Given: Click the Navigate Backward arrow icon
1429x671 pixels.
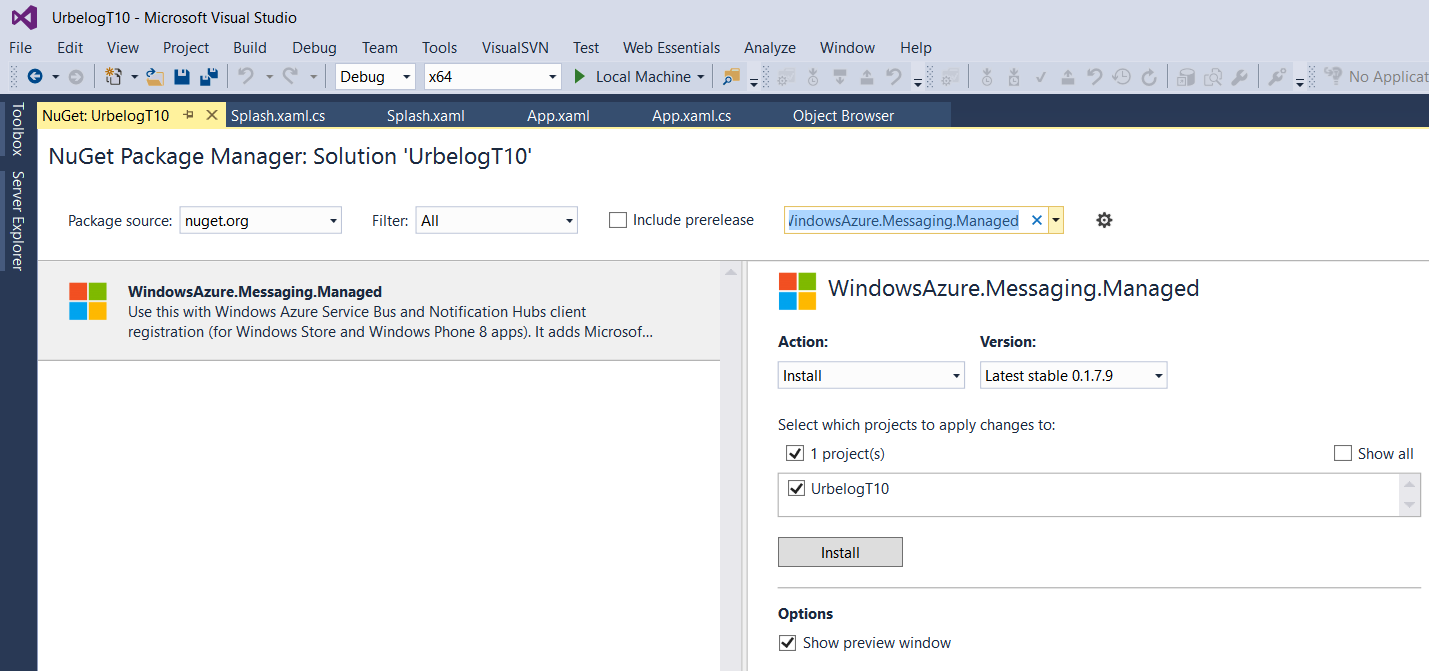Looking at the screenshot, I should (35, 77).
